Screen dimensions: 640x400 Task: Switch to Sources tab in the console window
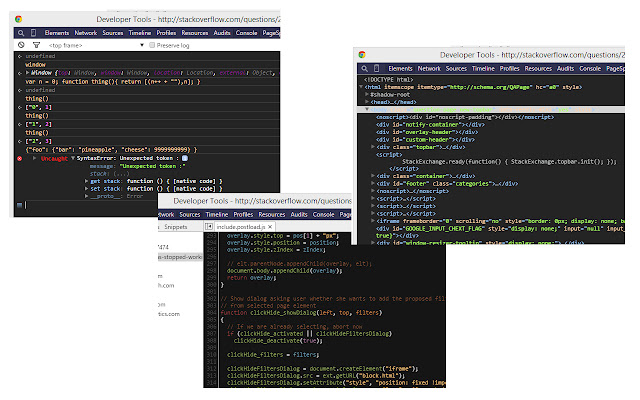pos(113,33)
